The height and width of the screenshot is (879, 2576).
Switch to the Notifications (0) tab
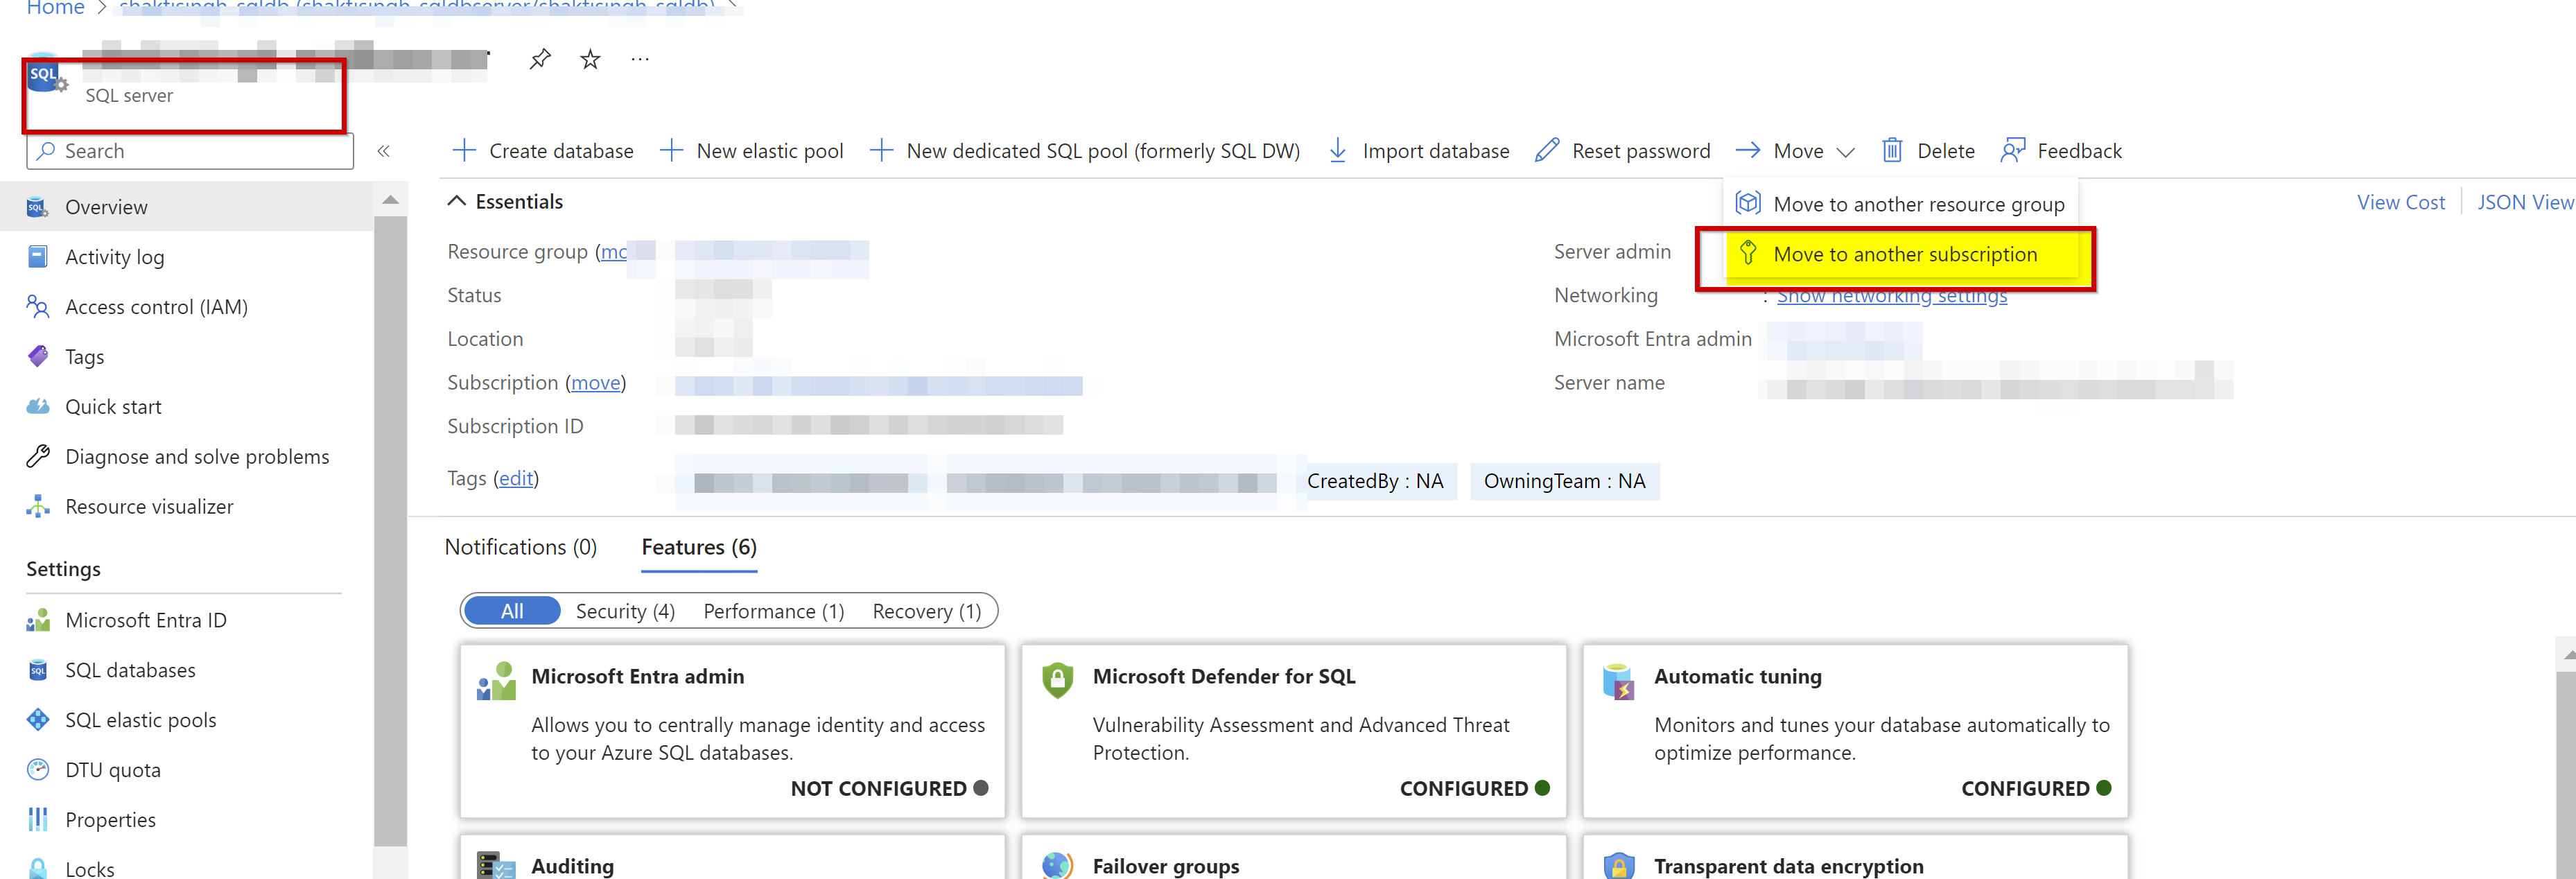point(521,547)
